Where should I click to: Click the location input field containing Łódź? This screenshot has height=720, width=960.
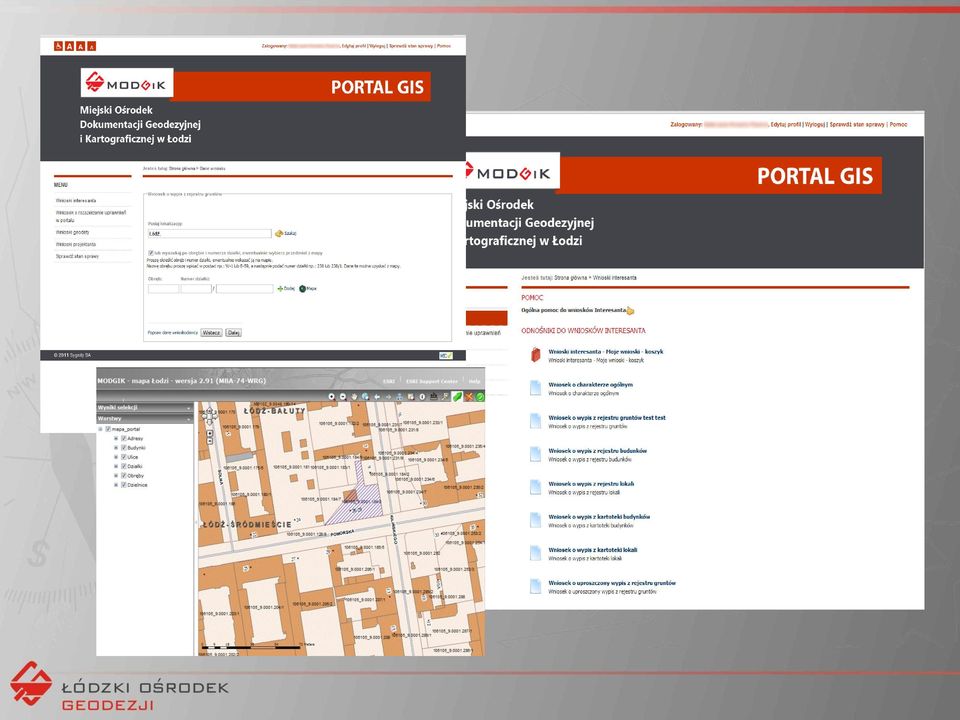pyautogui.click(x=209, y=233)
